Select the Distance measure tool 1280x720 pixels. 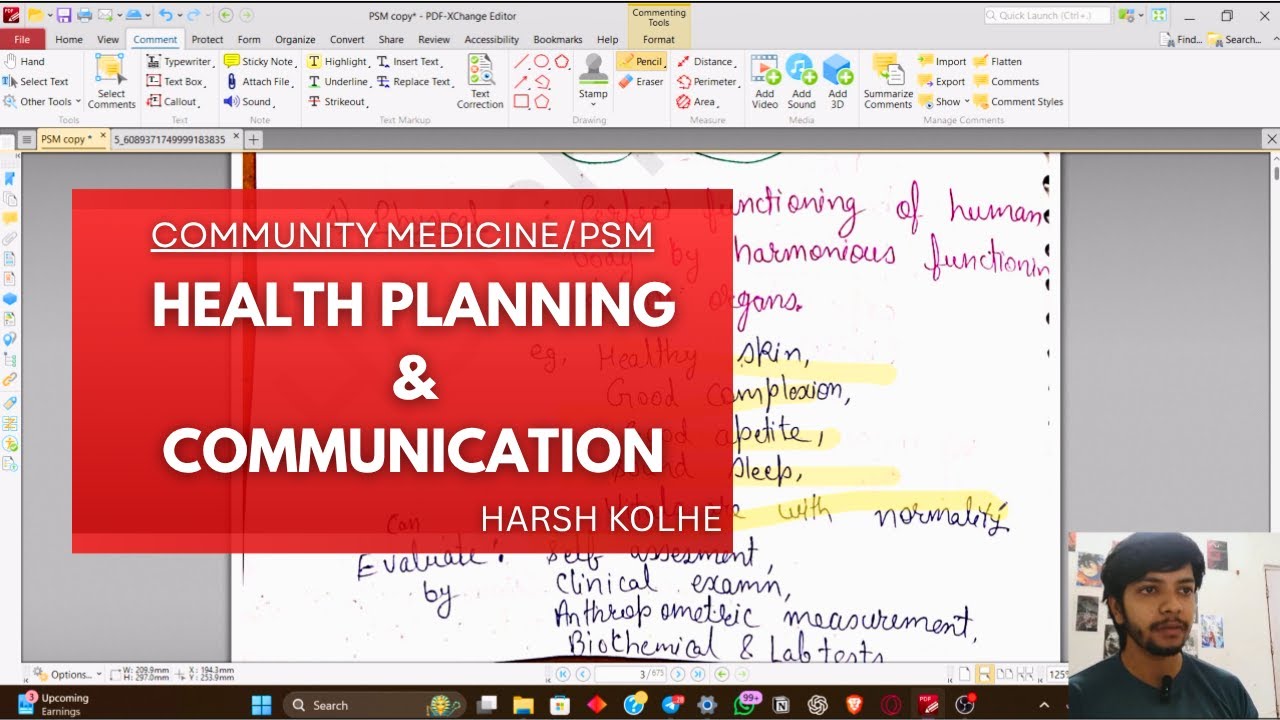point(706,61)
